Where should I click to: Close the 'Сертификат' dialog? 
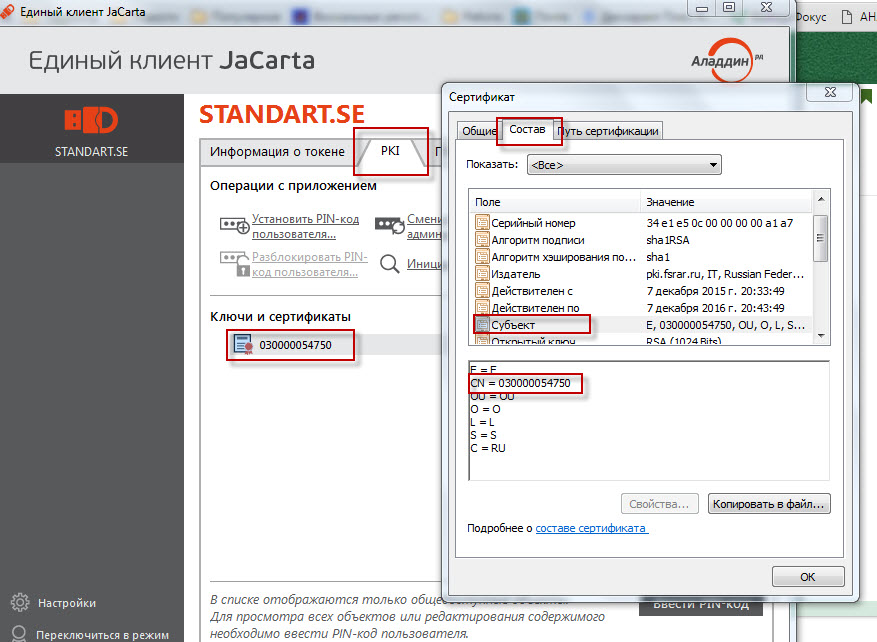(831, 92)
